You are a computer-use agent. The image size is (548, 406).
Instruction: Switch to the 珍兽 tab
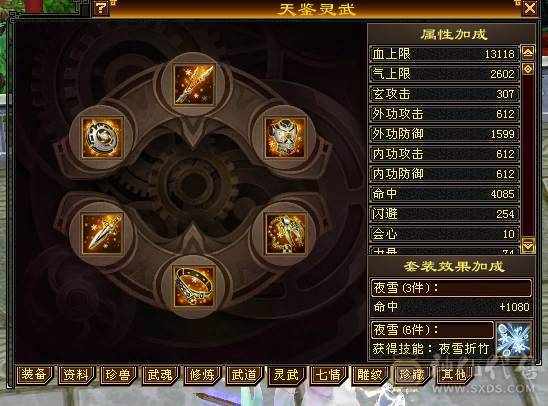pyautogui.click(x=117, y=375)
